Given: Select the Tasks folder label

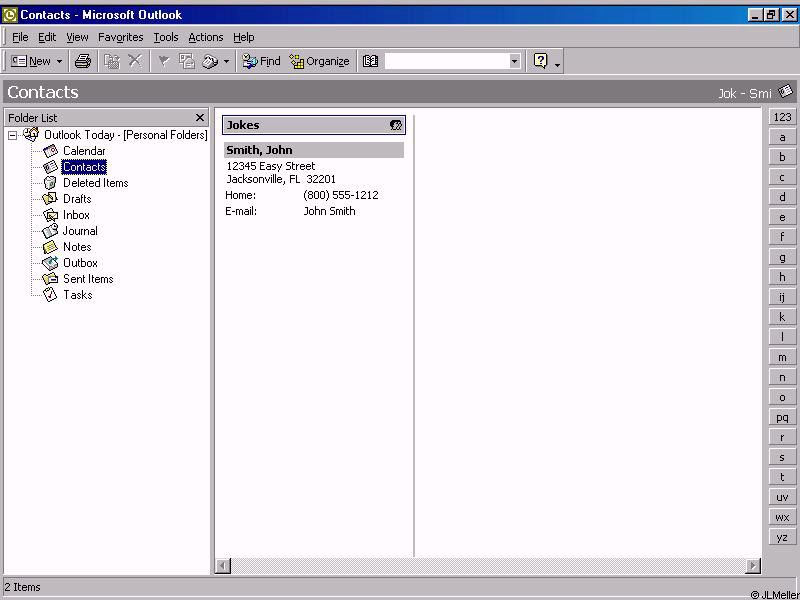Looking at the screenshot, I should click(78, 295).
